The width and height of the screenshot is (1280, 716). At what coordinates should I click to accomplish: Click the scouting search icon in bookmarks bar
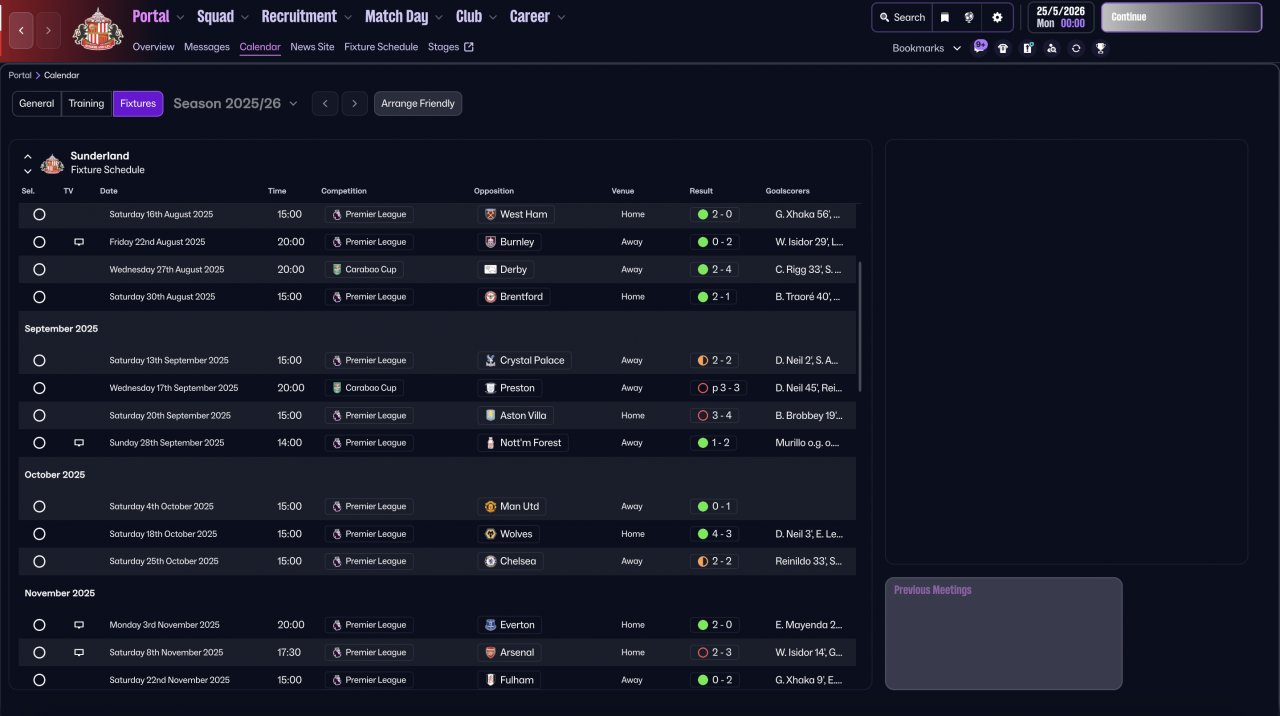coord(1051,48)
